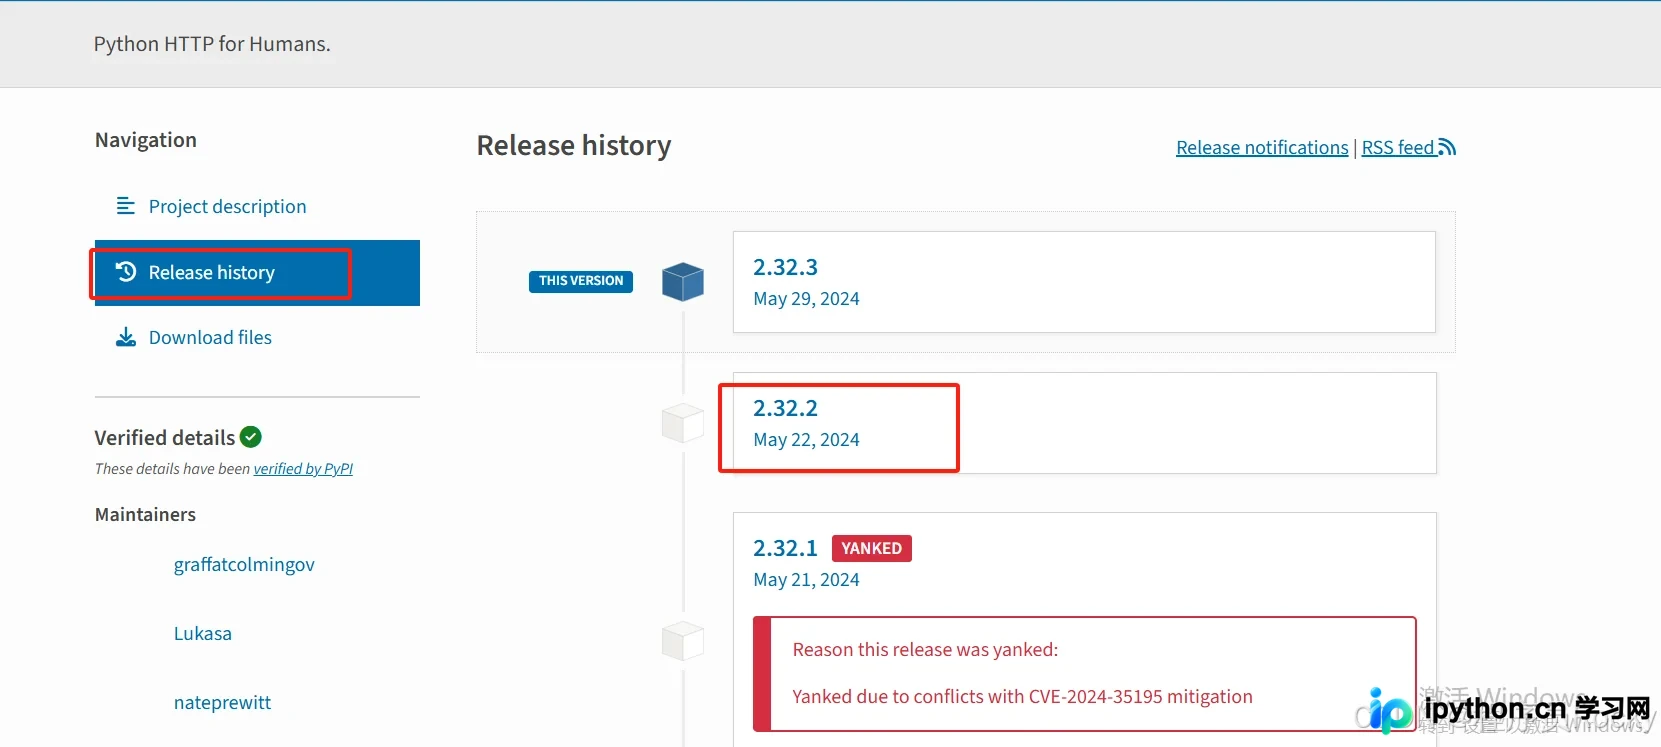Click the CVE-2024-35195 mitigation yank message

(1022, 697)
